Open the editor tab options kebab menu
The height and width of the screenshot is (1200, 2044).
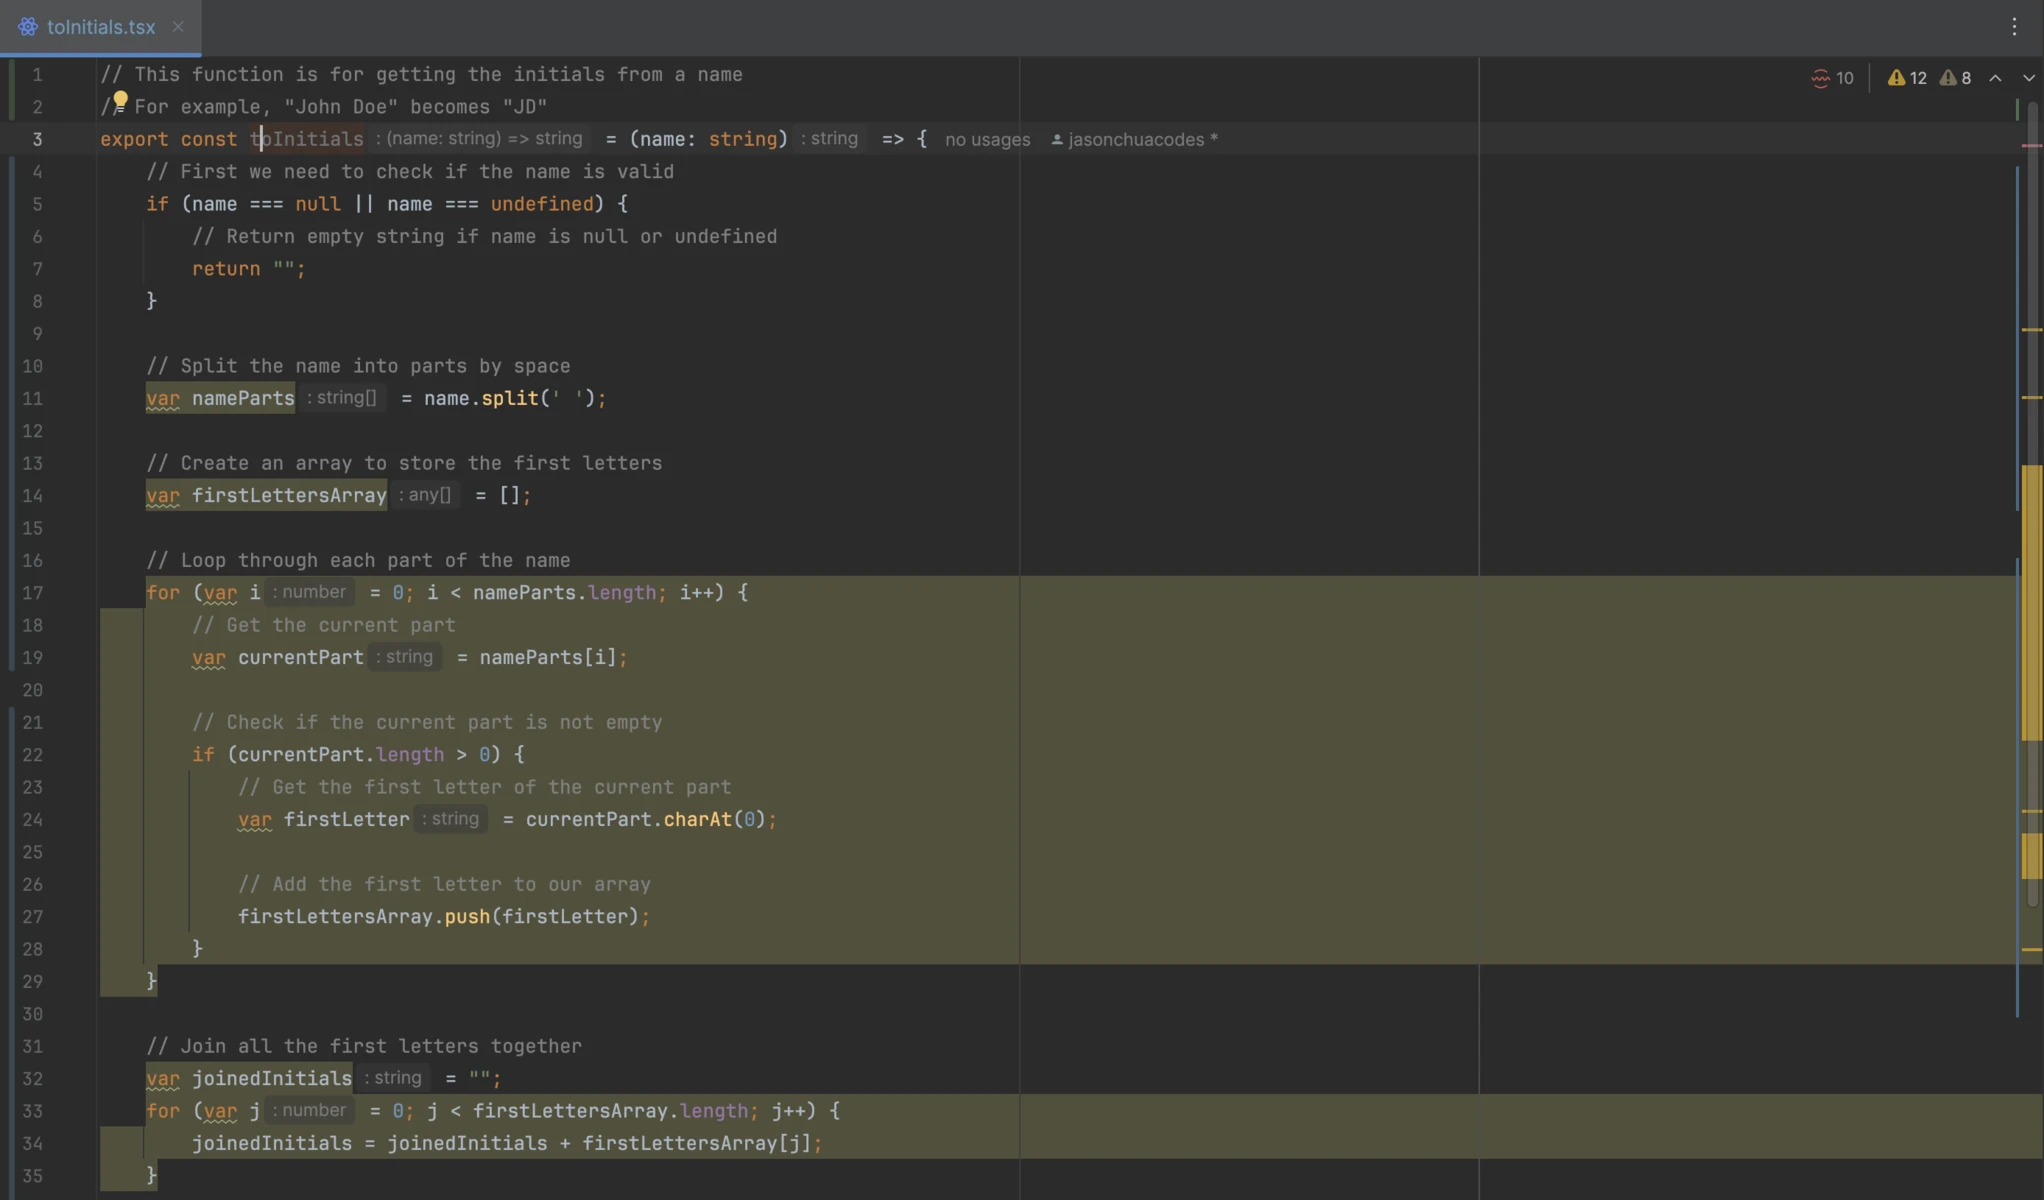click(x=2014, y=27)
